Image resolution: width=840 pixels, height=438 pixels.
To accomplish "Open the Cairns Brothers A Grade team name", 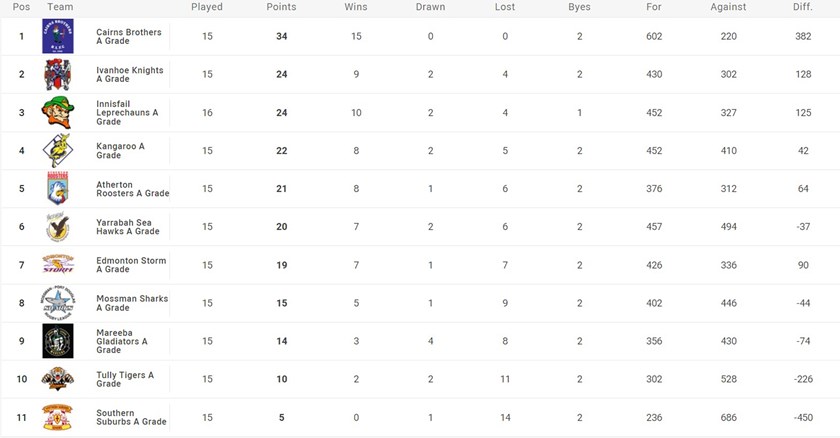I will coord(130,37).
